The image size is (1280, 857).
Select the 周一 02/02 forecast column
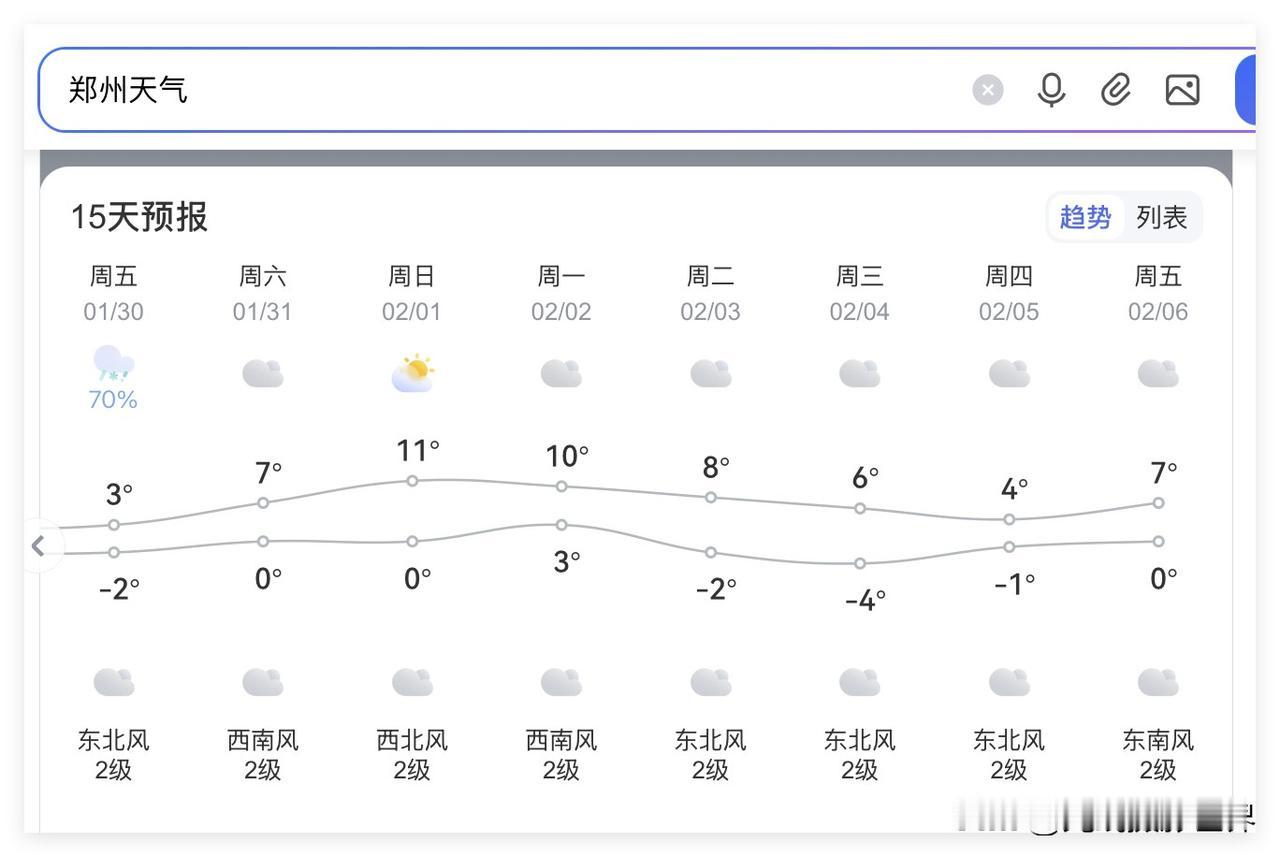(x=561, y=293)
